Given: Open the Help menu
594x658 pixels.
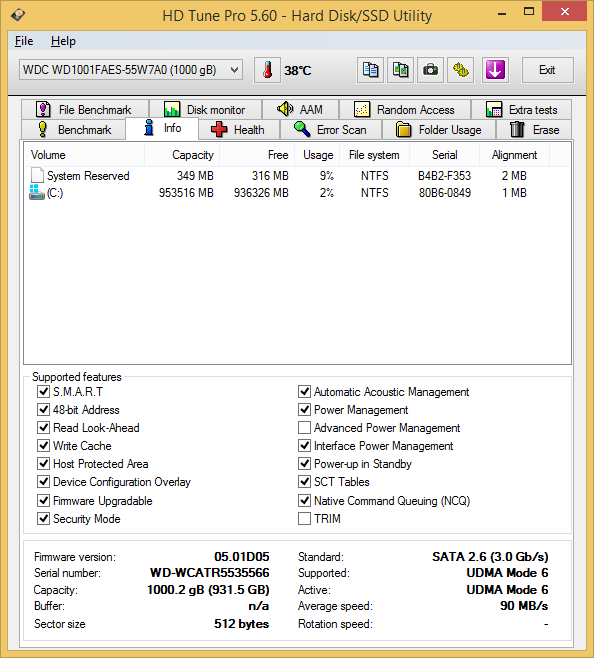Looking at the screenshot, I should point(63,41).
